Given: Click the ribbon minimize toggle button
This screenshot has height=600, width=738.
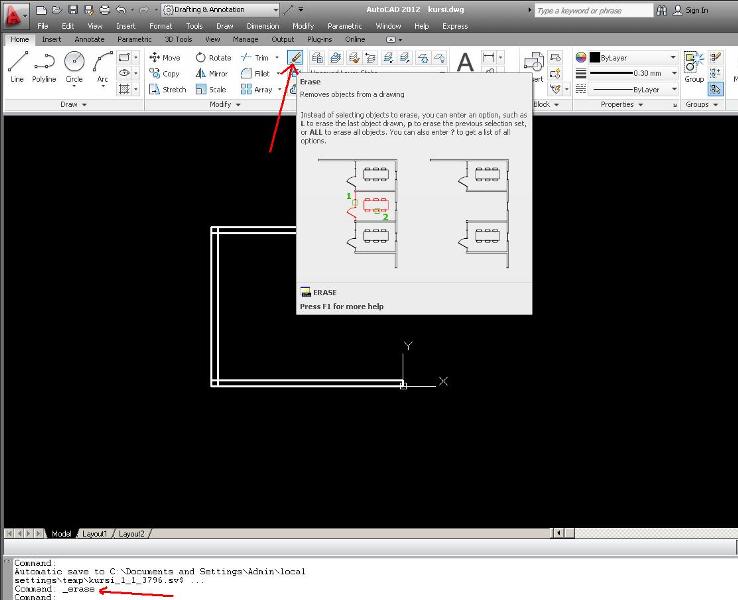Looking at the screenshot, I should [x=391, y=40].
